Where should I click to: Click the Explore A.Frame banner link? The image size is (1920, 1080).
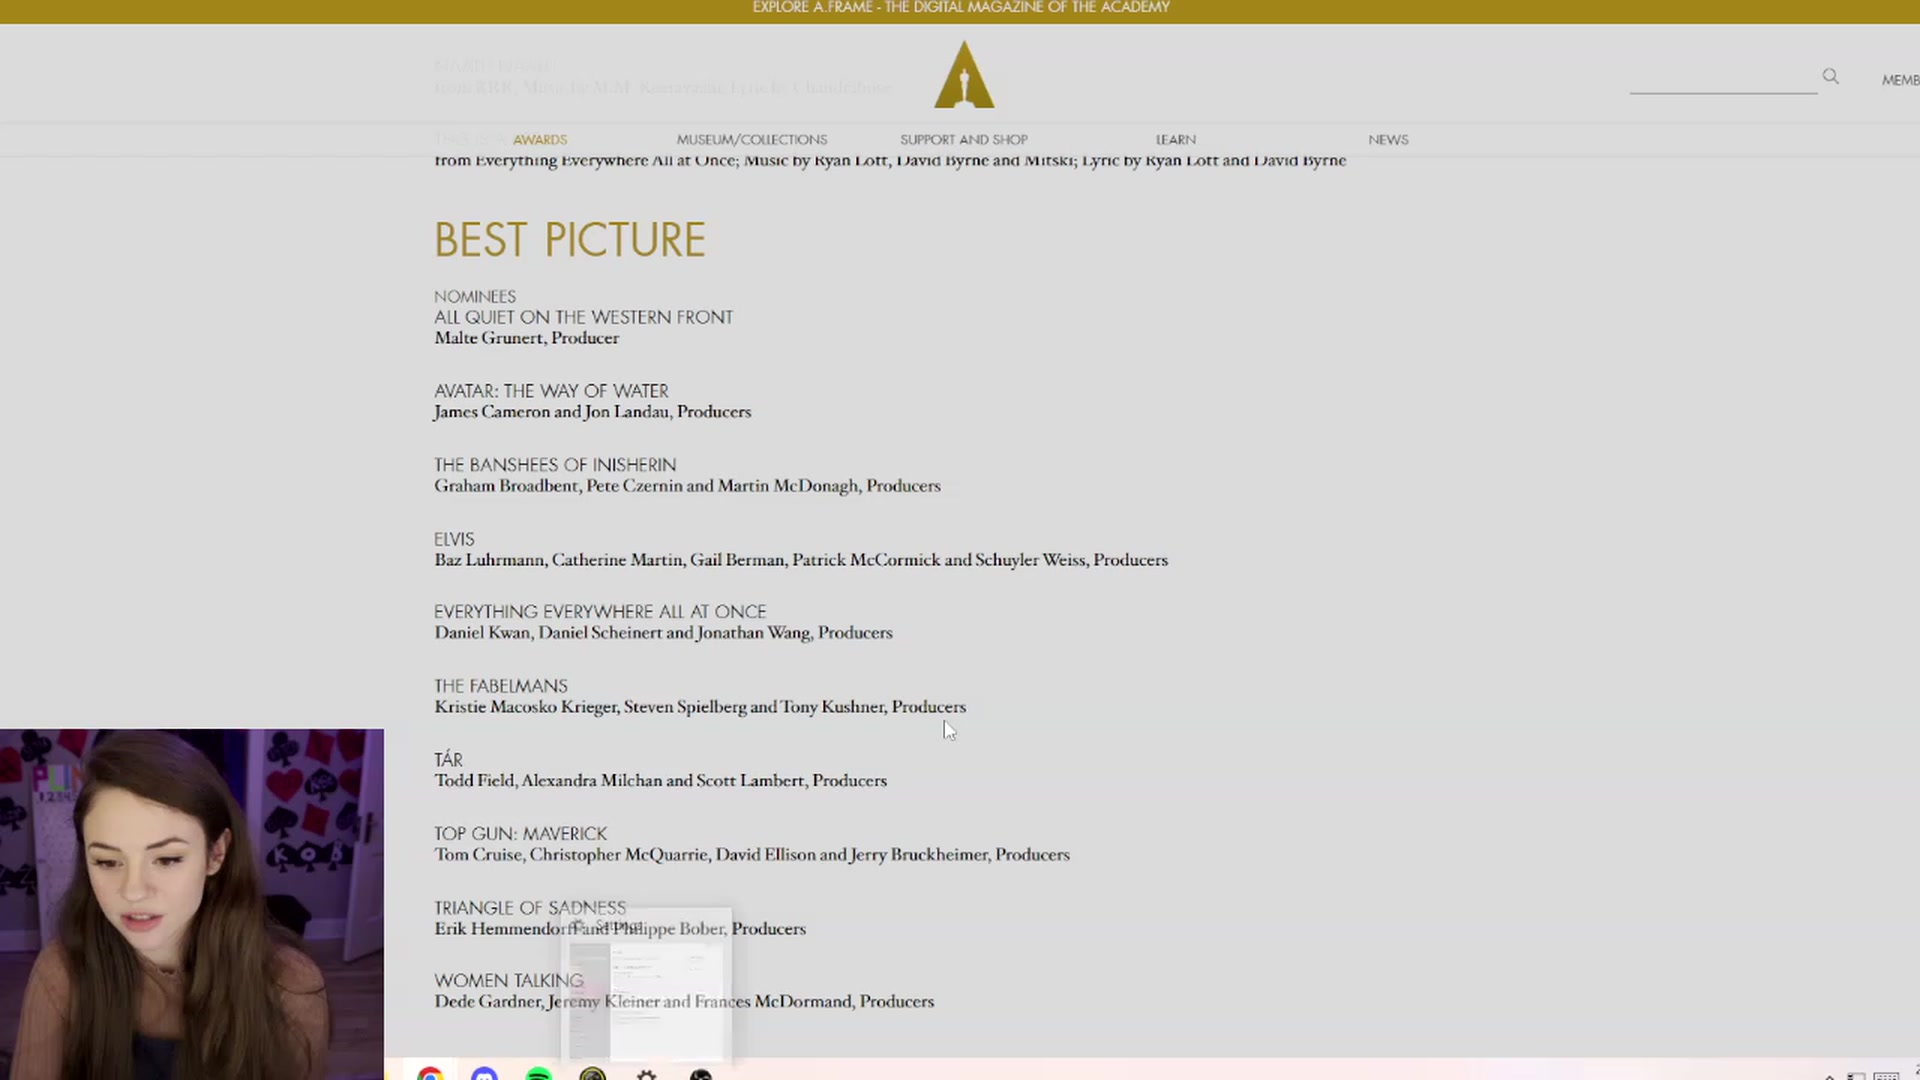961,8
